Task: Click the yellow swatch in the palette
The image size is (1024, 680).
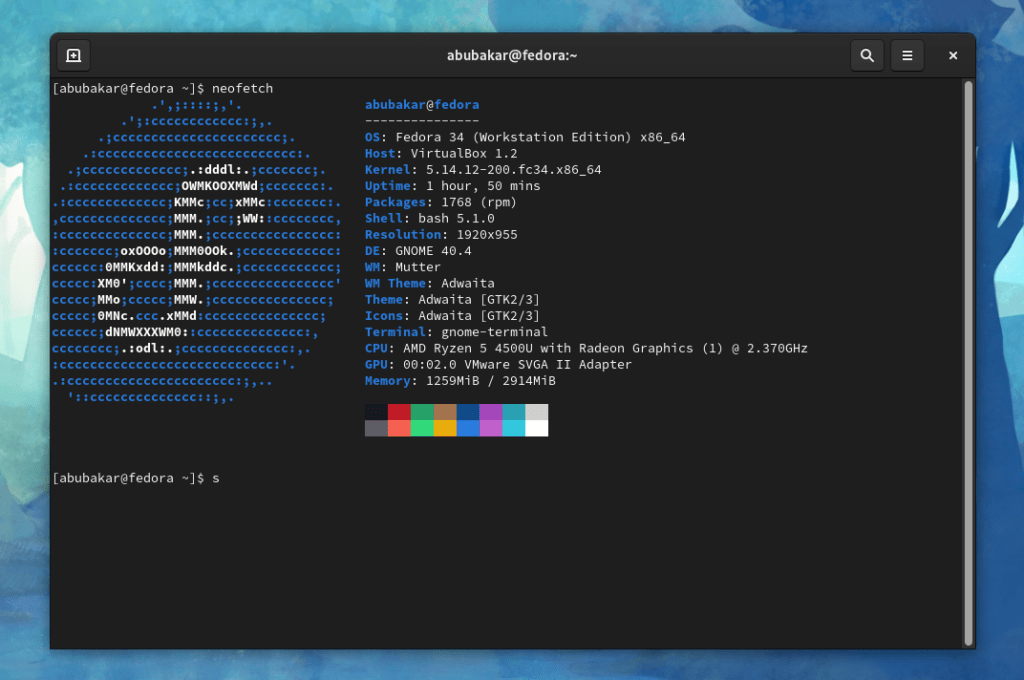Action: [445, 429]
